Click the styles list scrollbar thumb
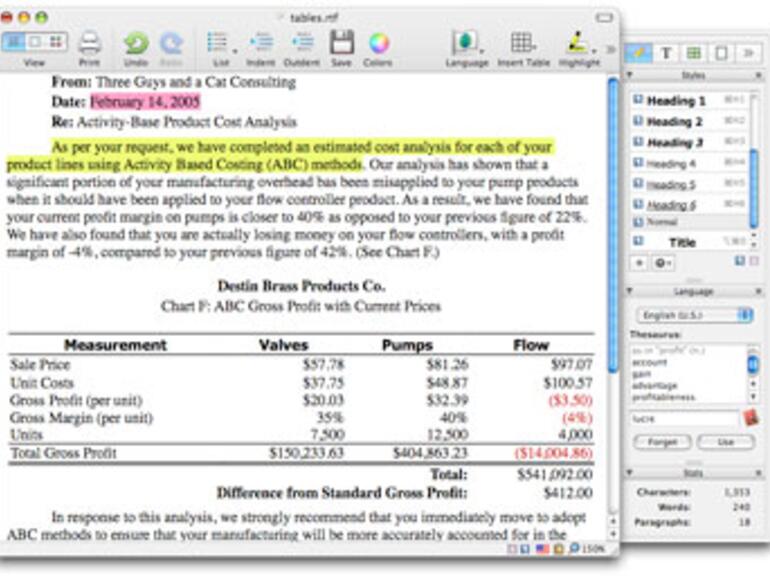 coord(754,189)
